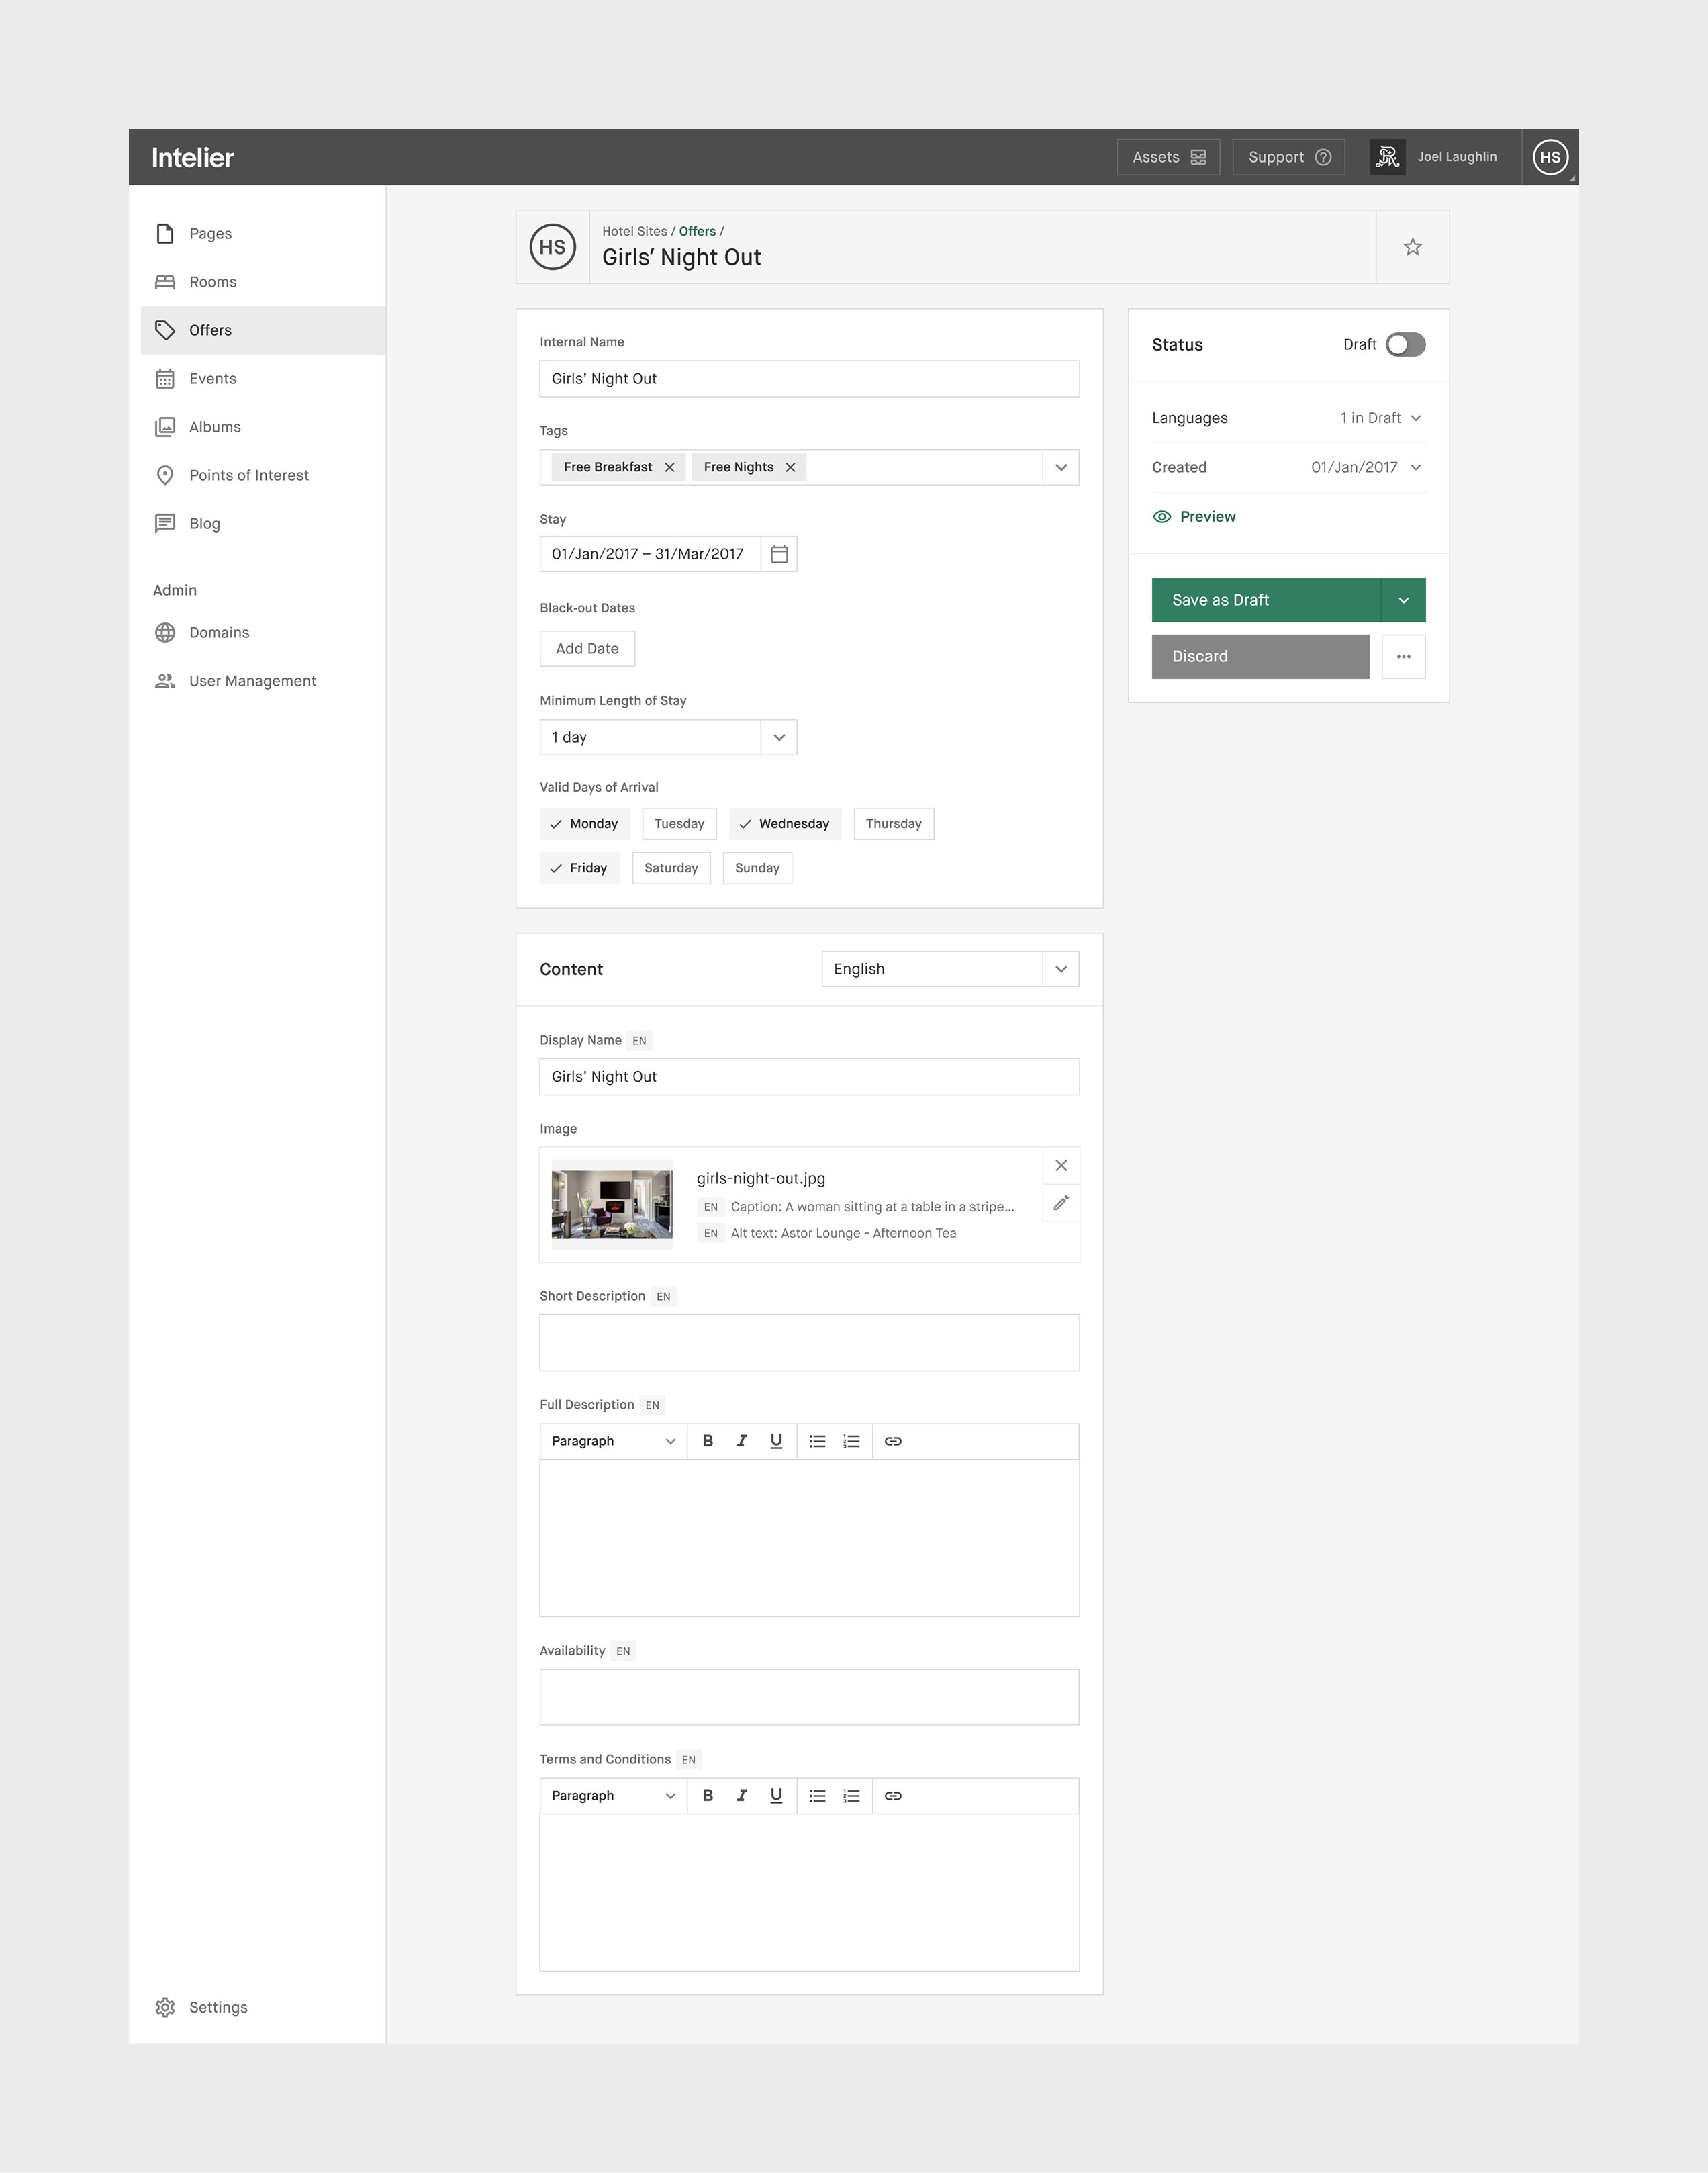Screen dimensions: 1708x2173
Task: Remove girls-night-out.jpg using the X icon
Action: [1061, 1165]
